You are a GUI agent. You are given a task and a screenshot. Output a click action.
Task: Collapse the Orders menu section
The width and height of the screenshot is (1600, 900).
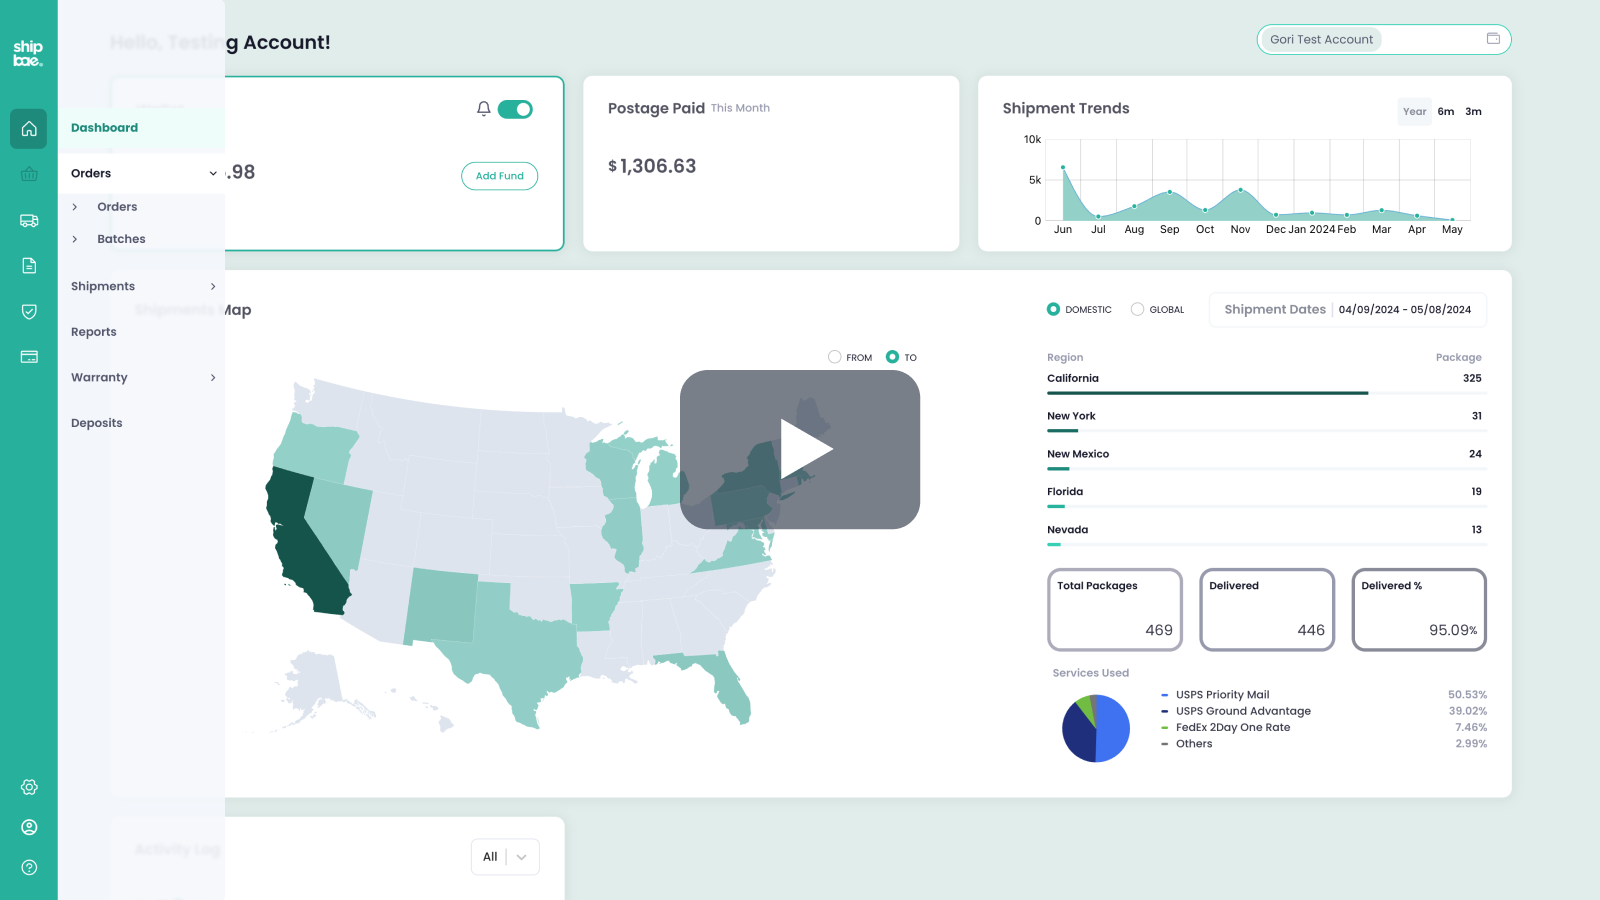[213, 174]
